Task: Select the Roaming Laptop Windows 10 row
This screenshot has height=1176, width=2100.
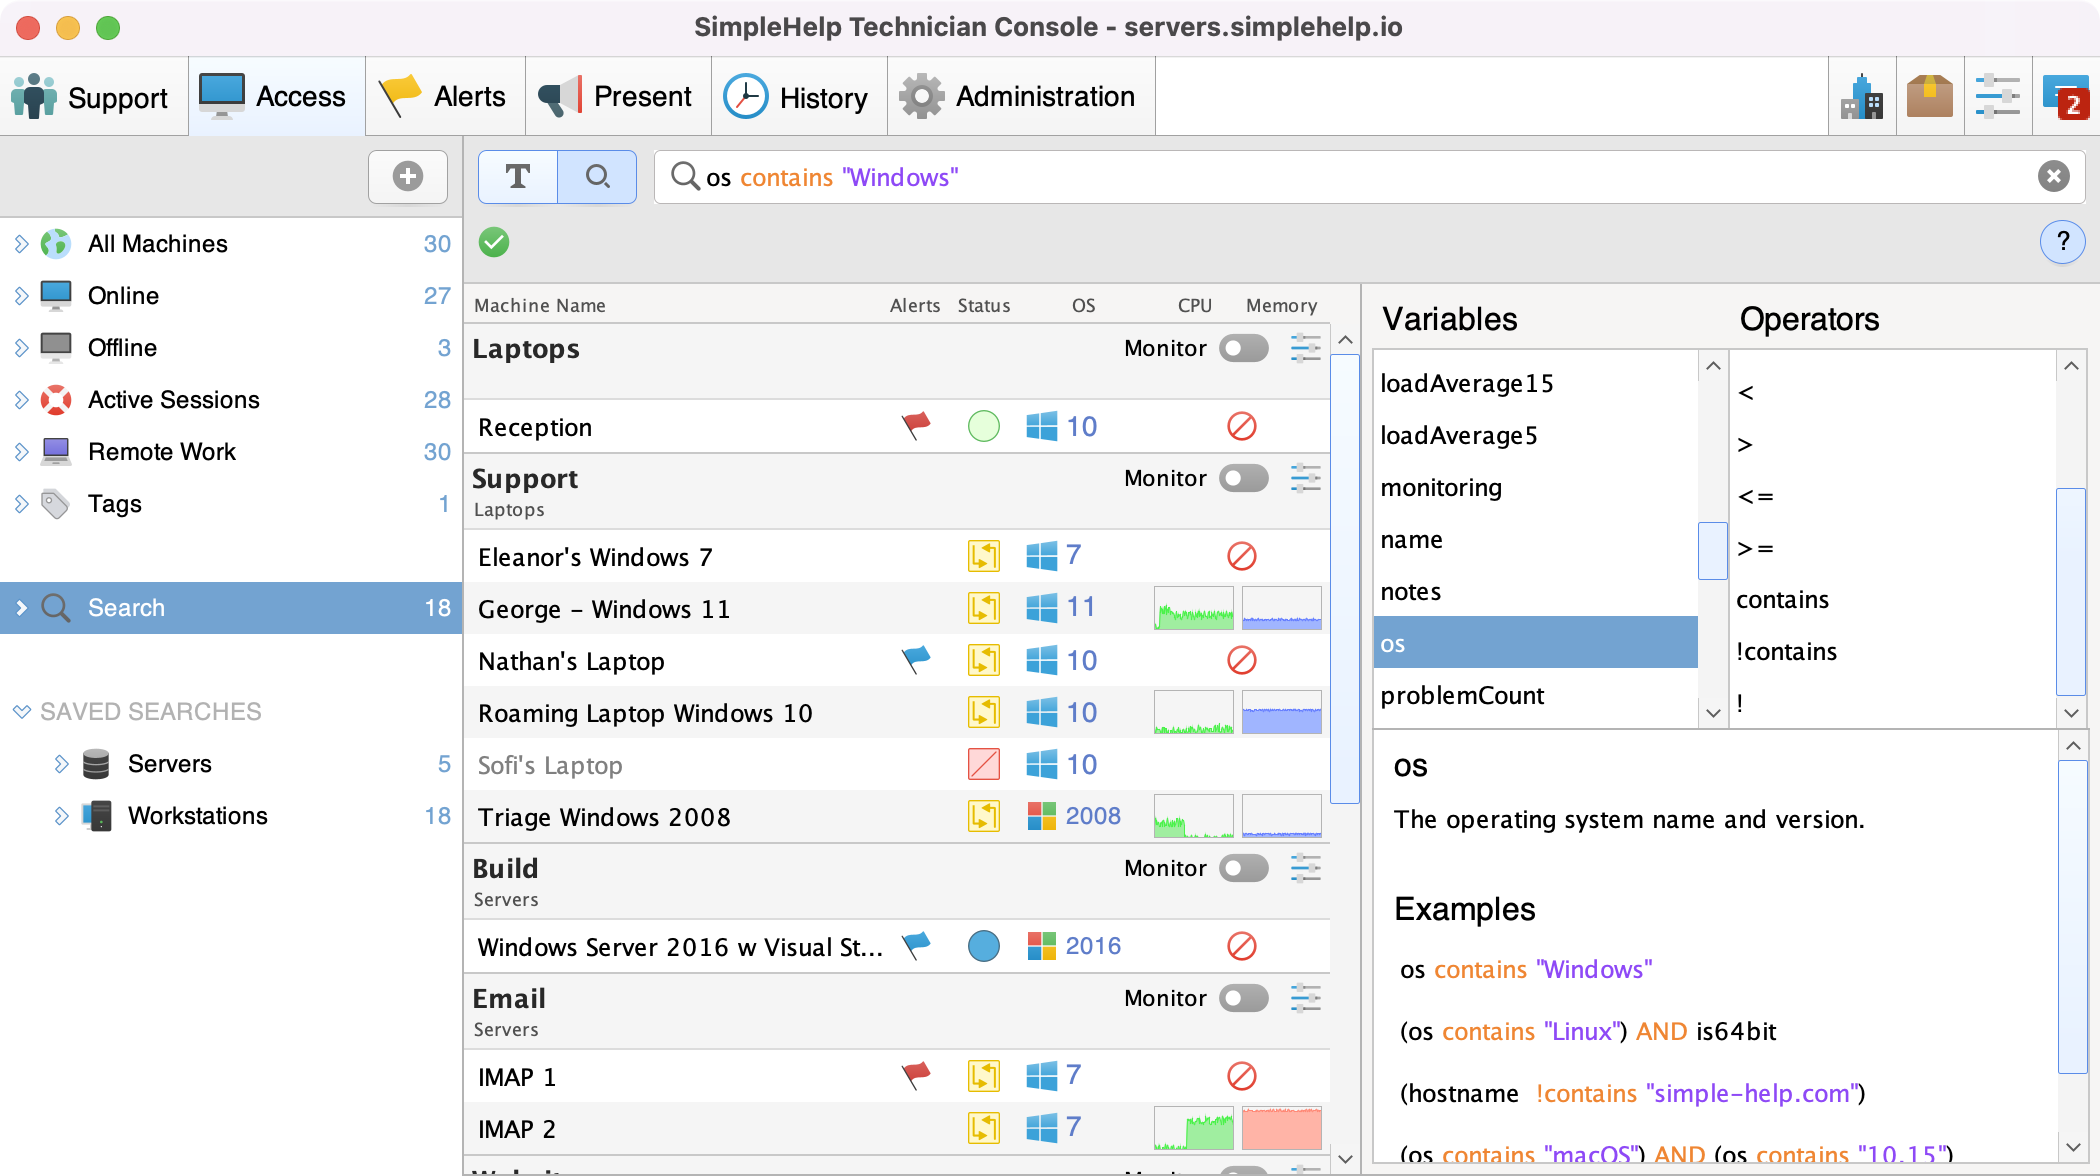Action: tap(897, 712)
